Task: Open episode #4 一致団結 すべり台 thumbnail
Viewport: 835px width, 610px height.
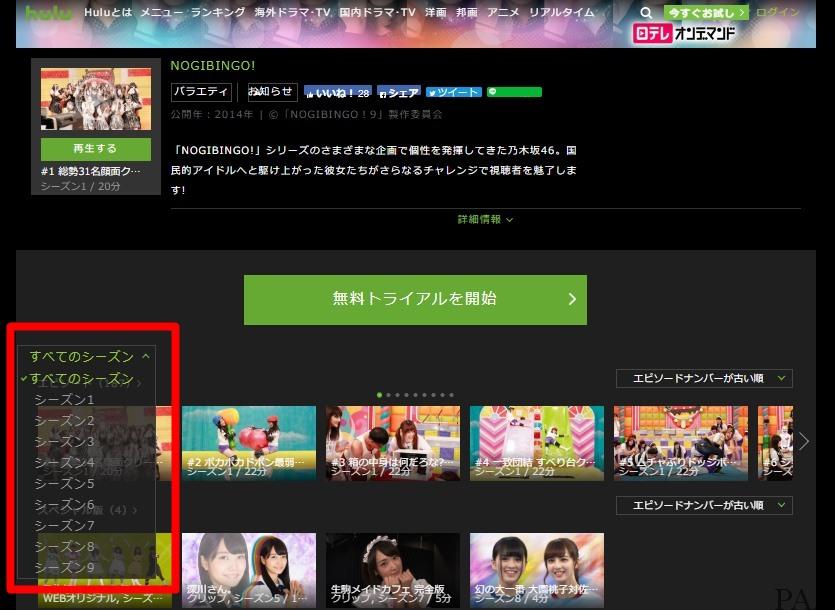Action: pos(537,443)
